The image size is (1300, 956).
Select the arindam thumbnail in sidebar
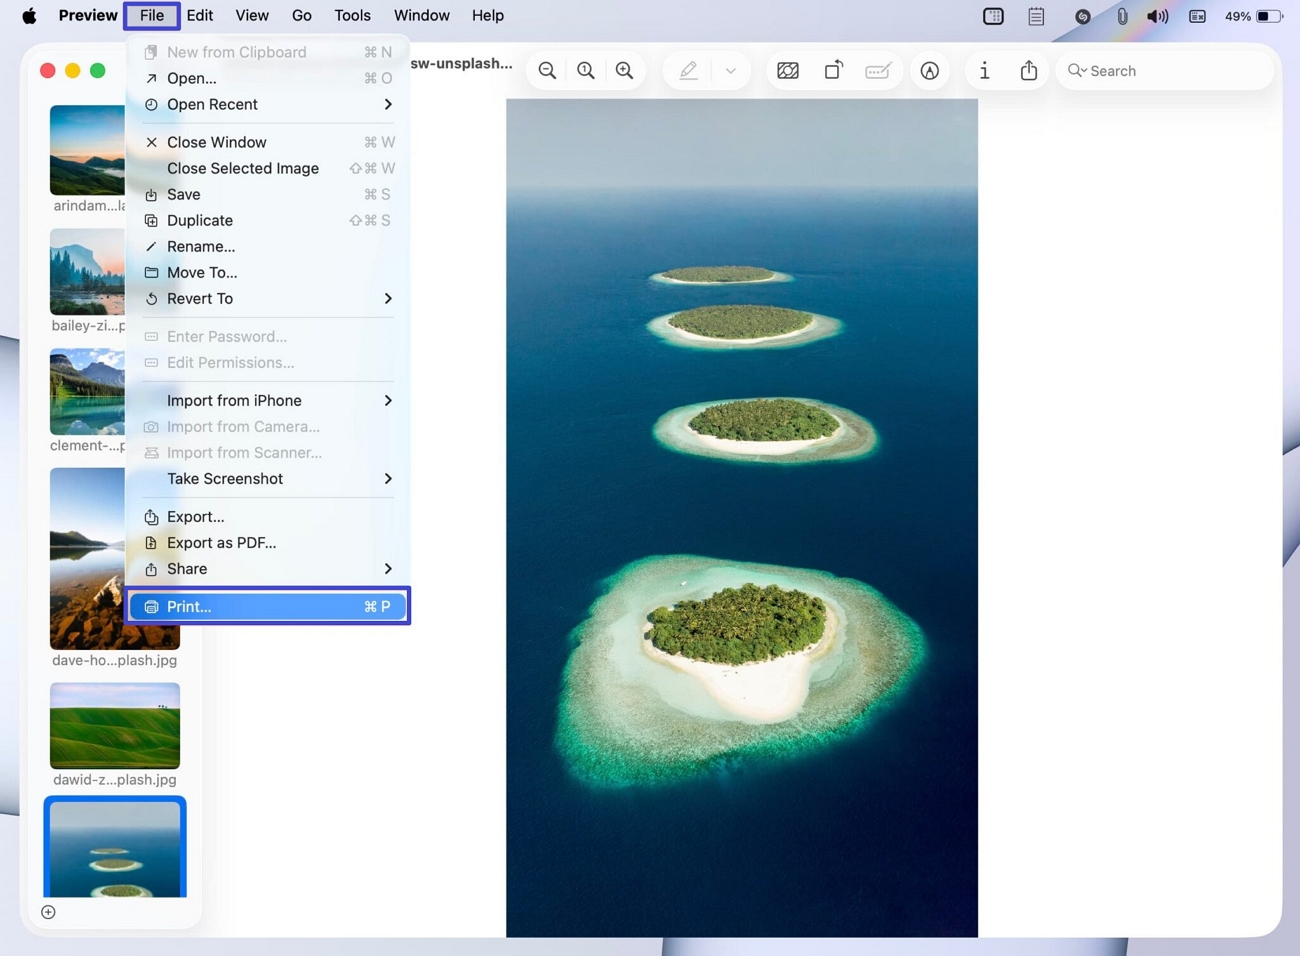click(88, 150)
